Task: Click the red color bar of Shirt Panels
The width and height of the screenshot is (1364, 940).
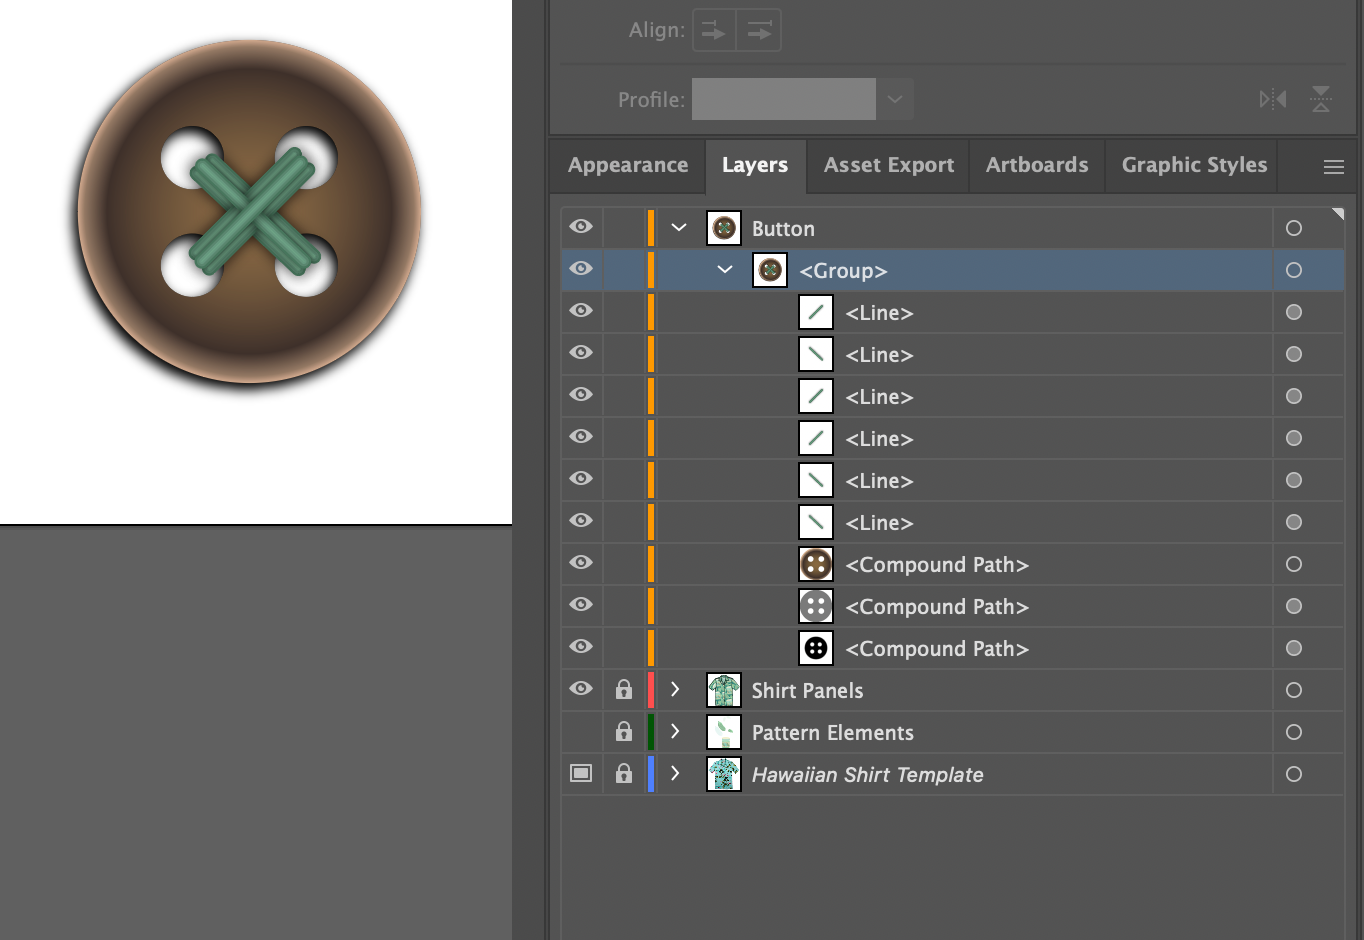Action: click(651, 690)
